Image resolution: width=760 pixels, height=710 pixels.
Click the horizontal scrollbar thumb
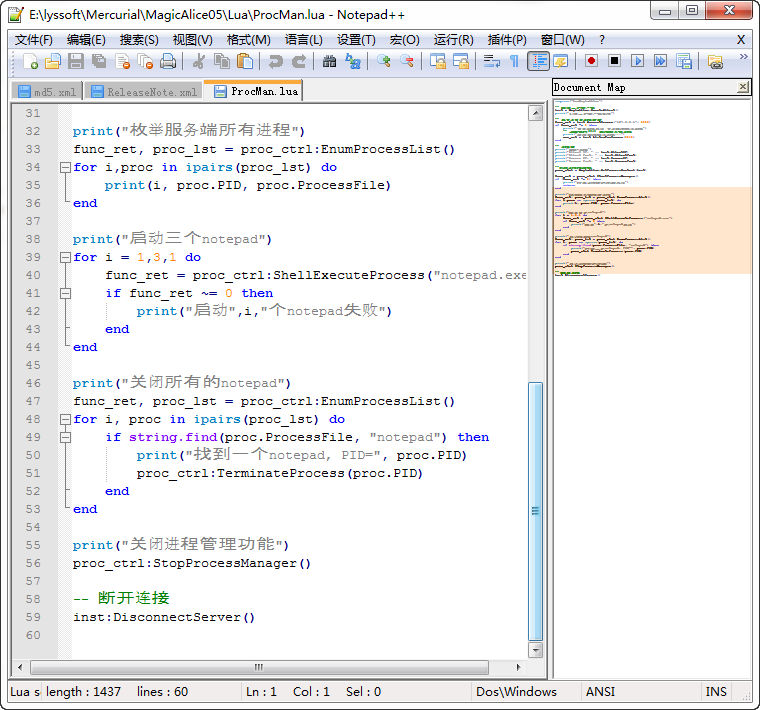(x=259, y=667)
